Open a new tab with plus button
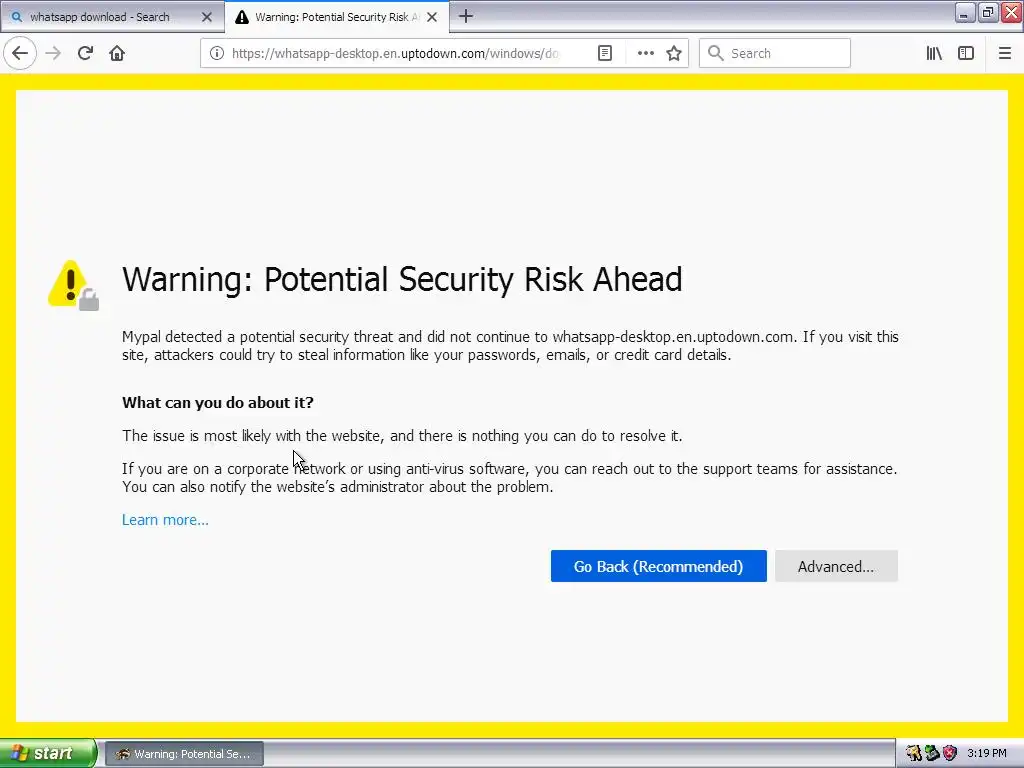The height and width of the screenshot is (768, 1024). (x=466, y=16)
